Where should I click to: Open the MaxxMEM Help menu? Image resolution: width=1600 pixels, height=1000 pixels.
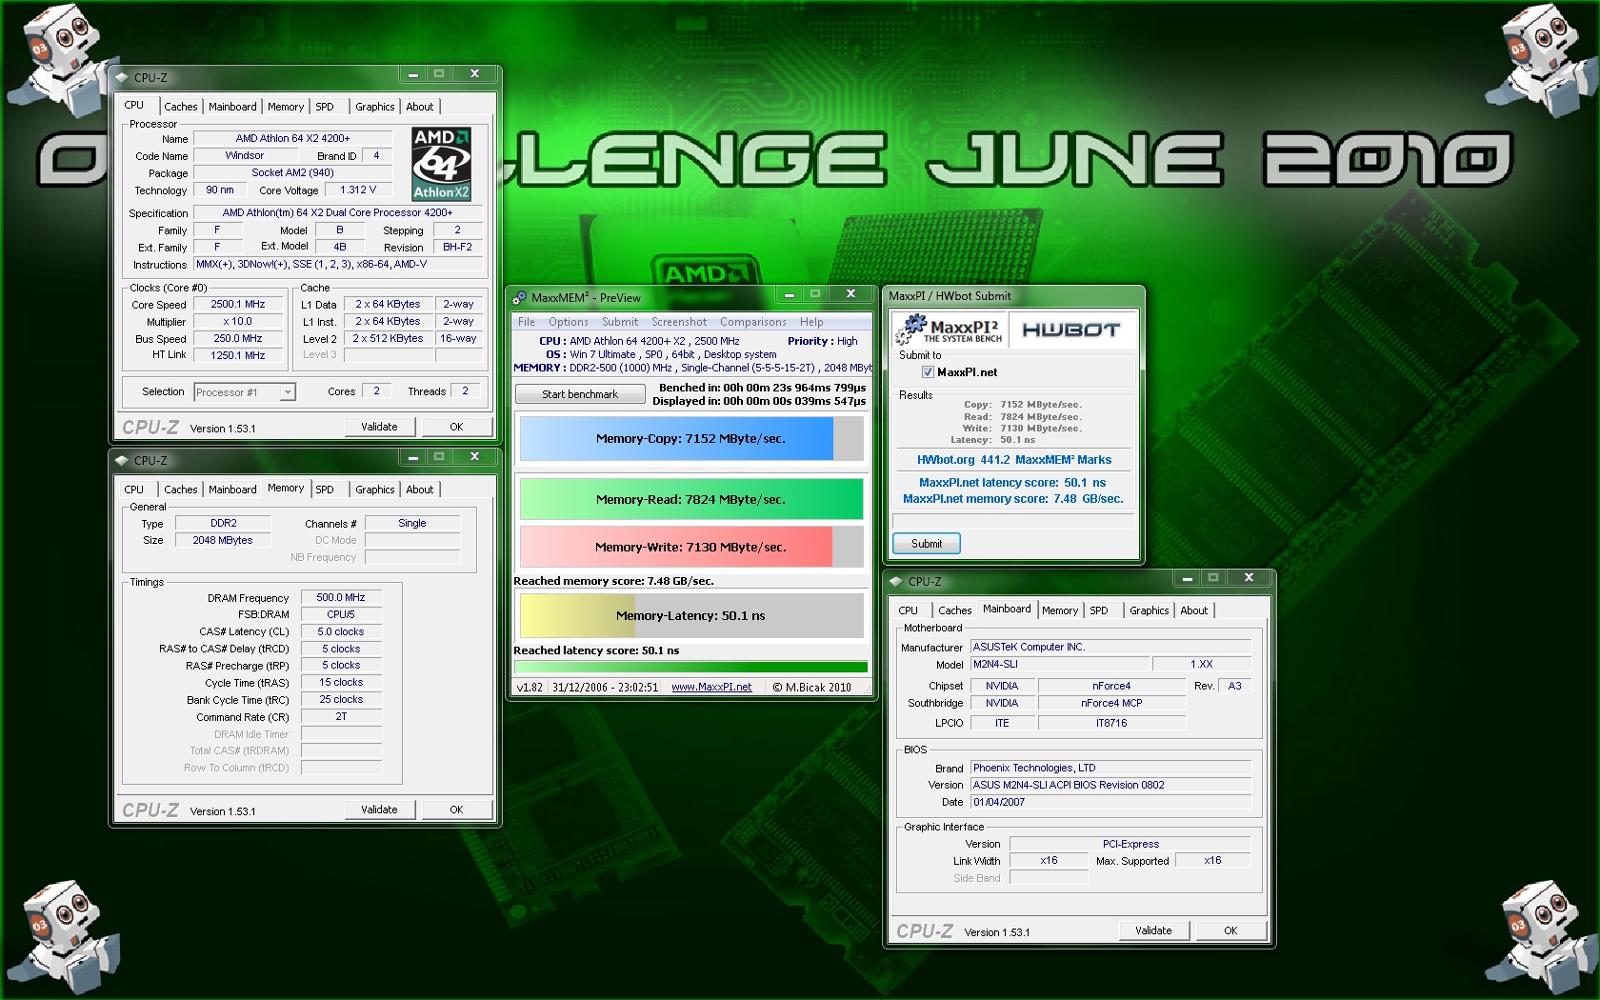tap(812, 322)
